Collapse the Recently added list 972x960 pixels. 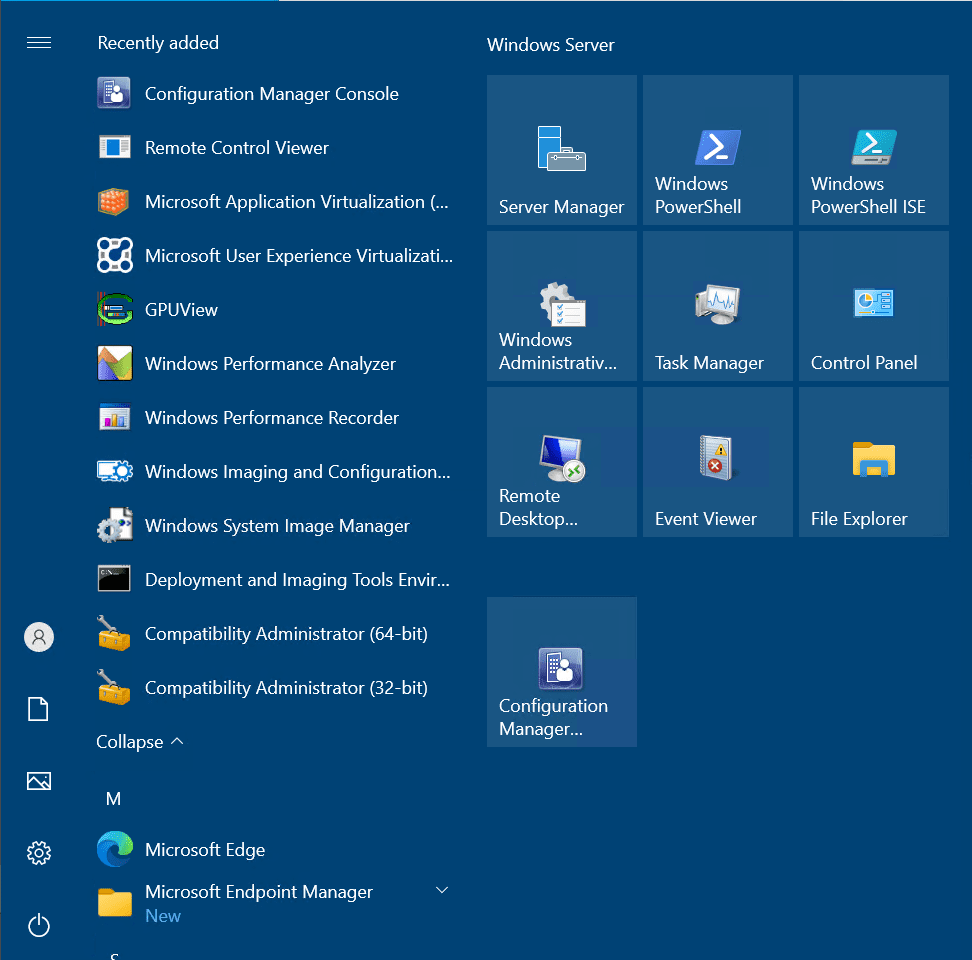pyautogui.click(x=140, y=742)
